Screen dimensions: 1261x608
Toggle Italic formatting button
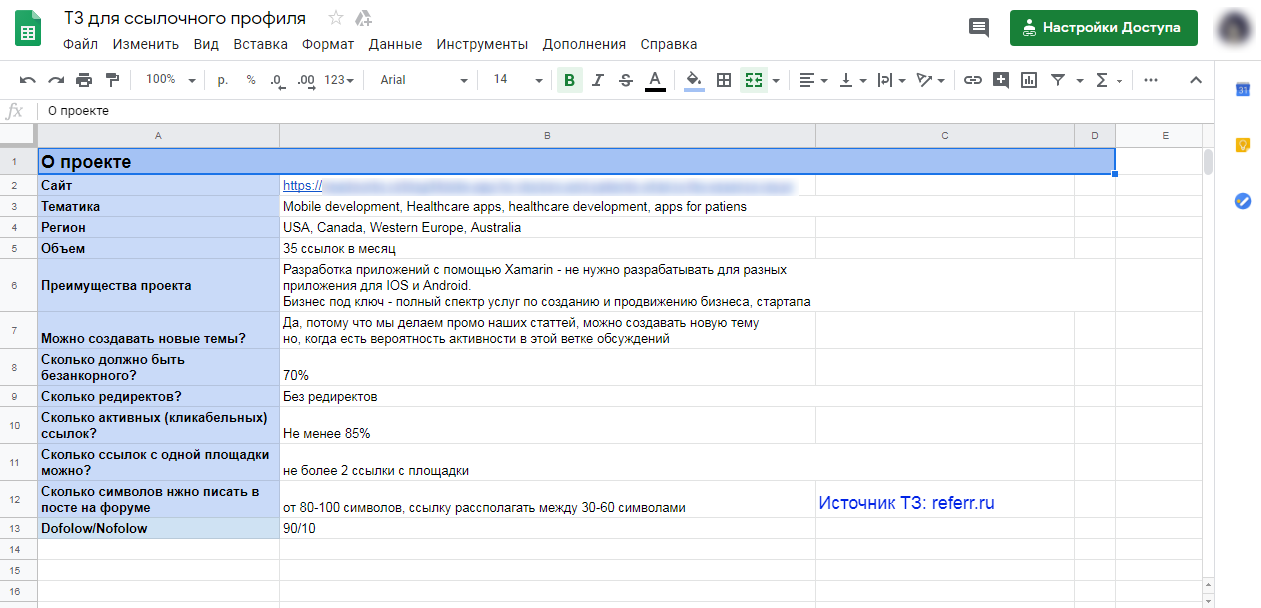pos(598,80)
